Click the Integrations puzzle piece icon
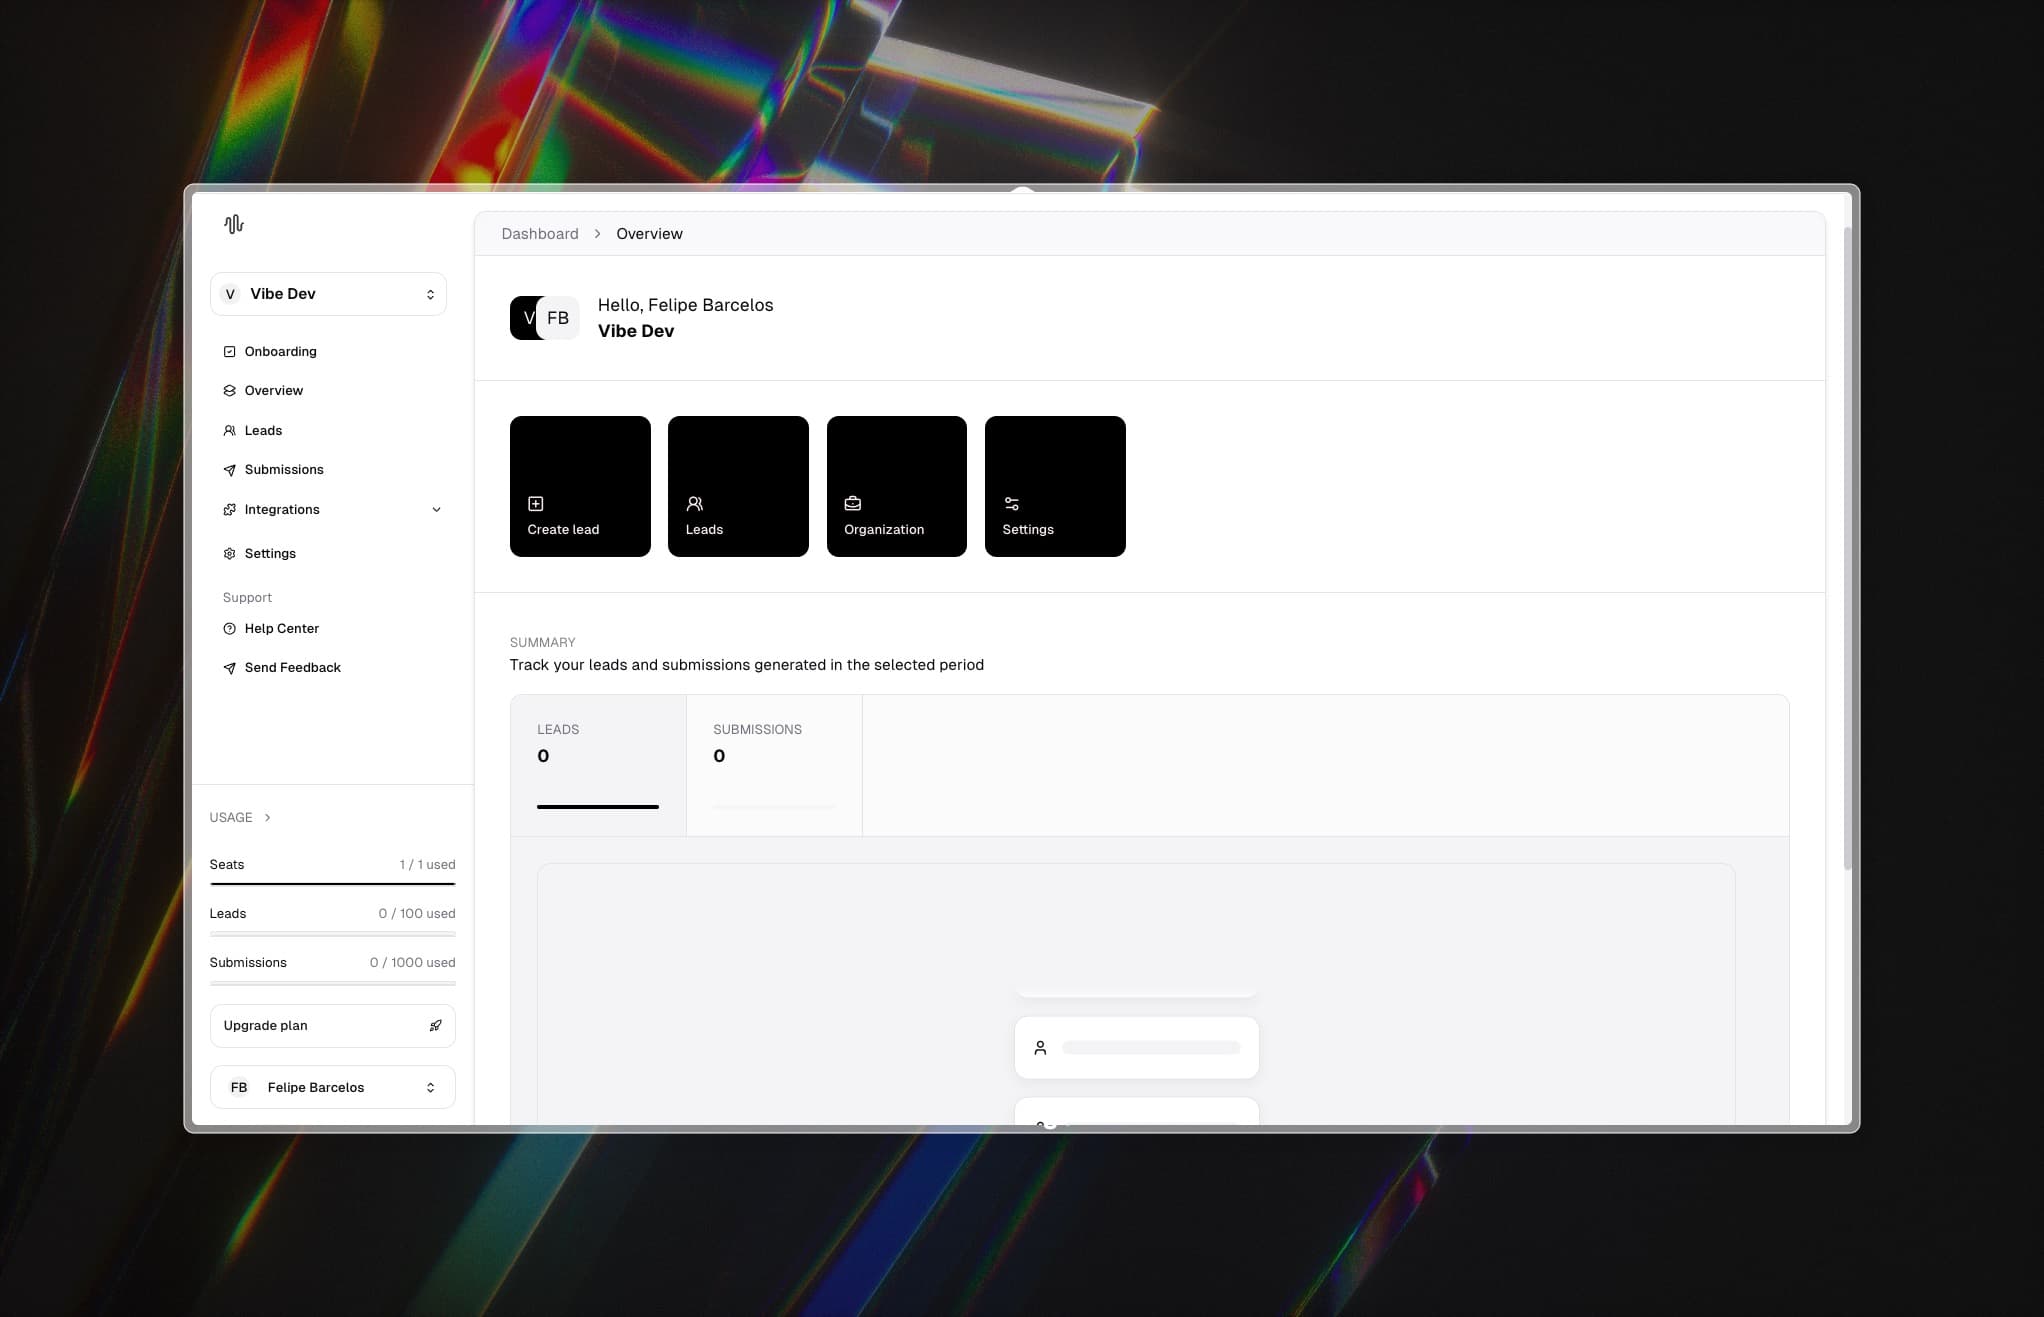 [230, 509]
